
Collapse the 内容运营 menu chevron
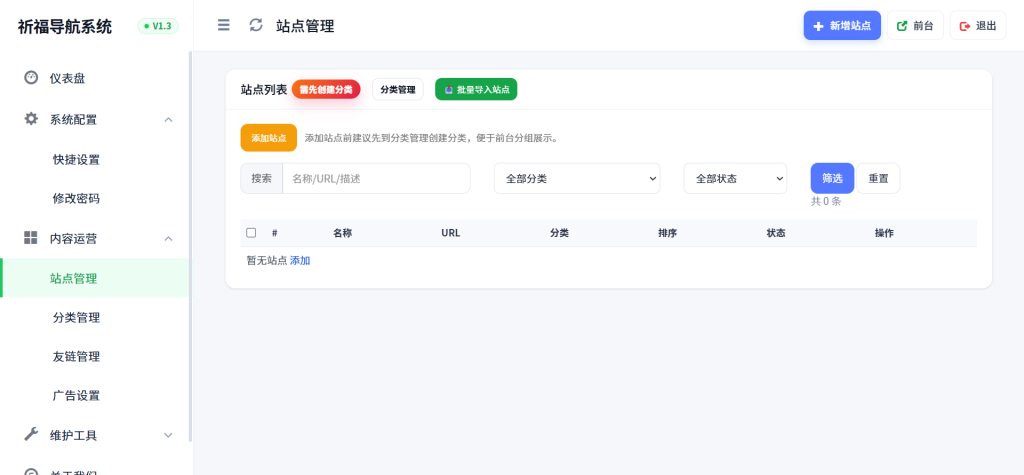tap(168, 238)
